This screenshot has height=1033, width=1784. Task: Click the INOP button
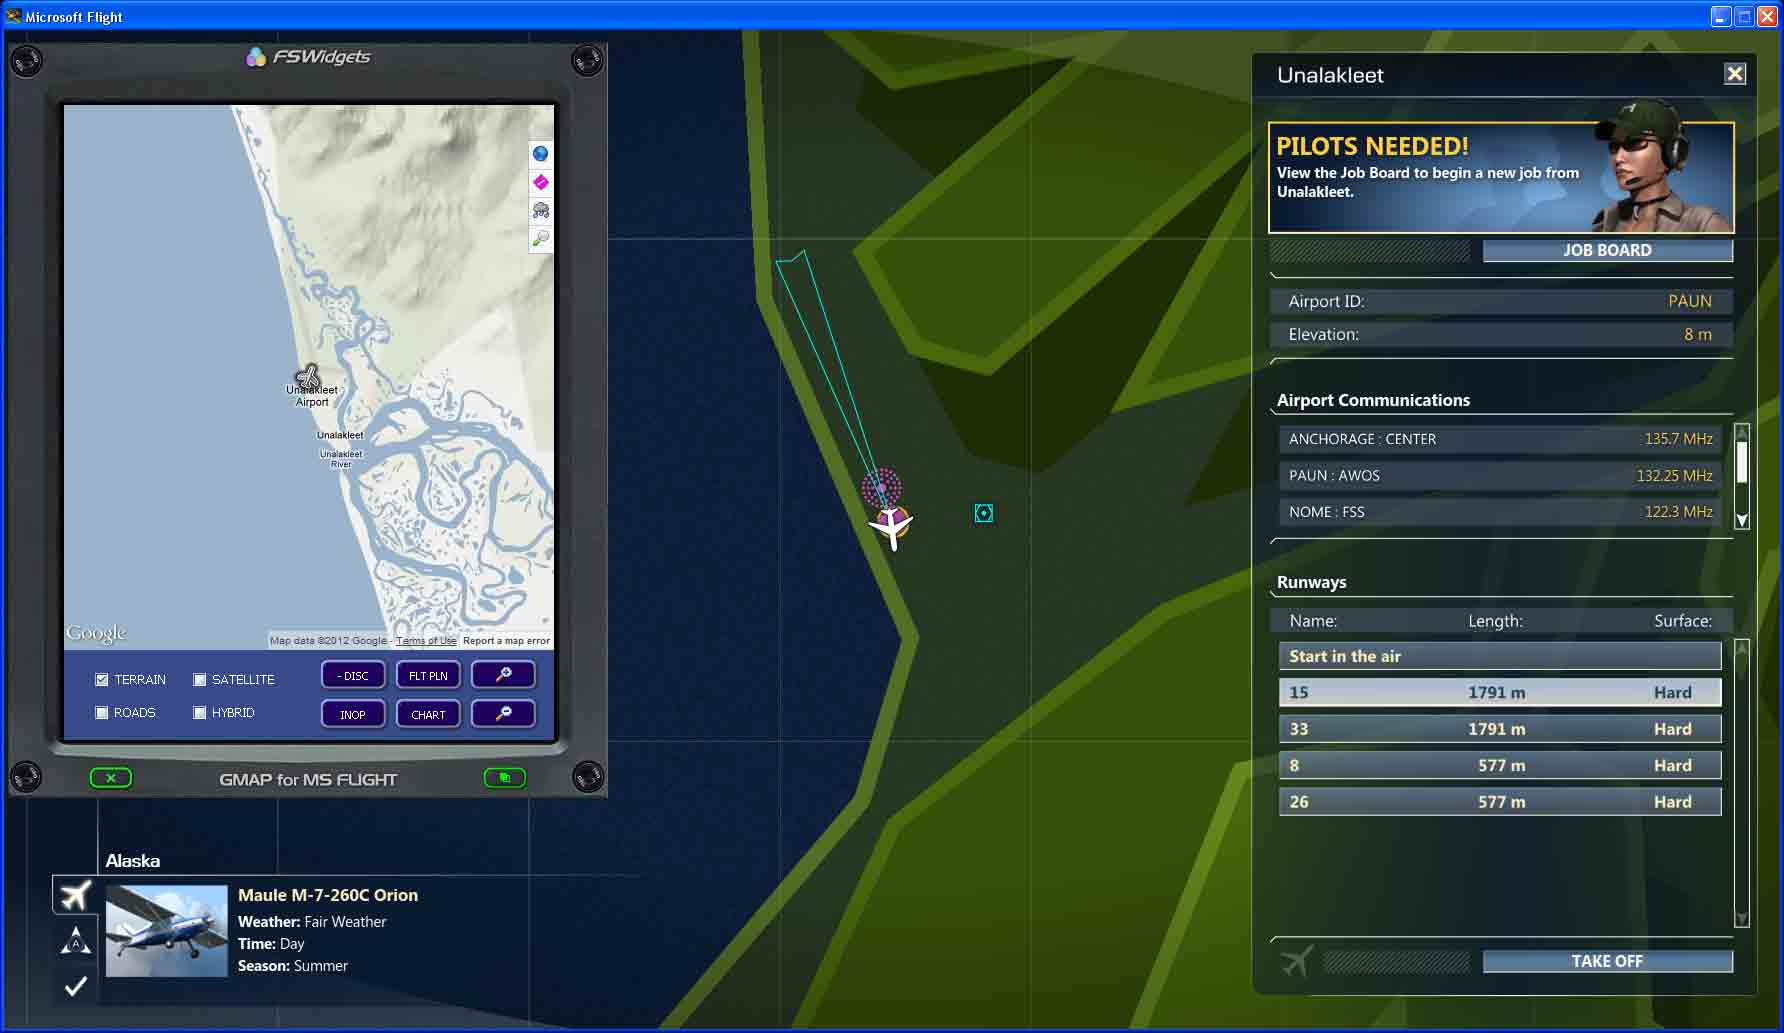click(x=353, y=714)
